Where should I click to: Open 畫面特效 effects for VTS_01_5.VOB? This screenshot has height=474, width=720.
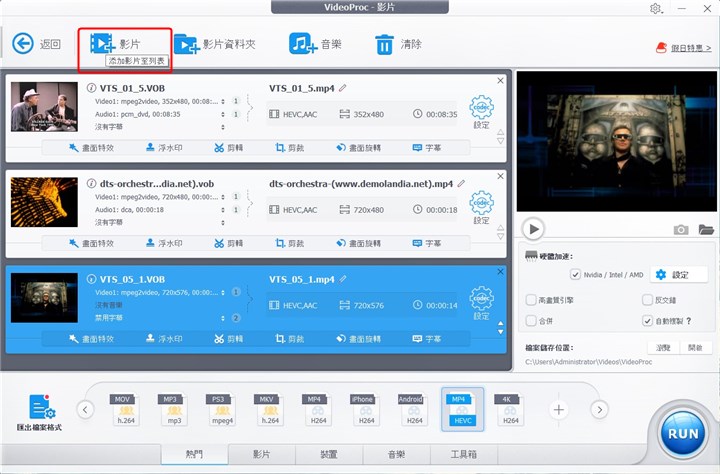coord(91,148)
